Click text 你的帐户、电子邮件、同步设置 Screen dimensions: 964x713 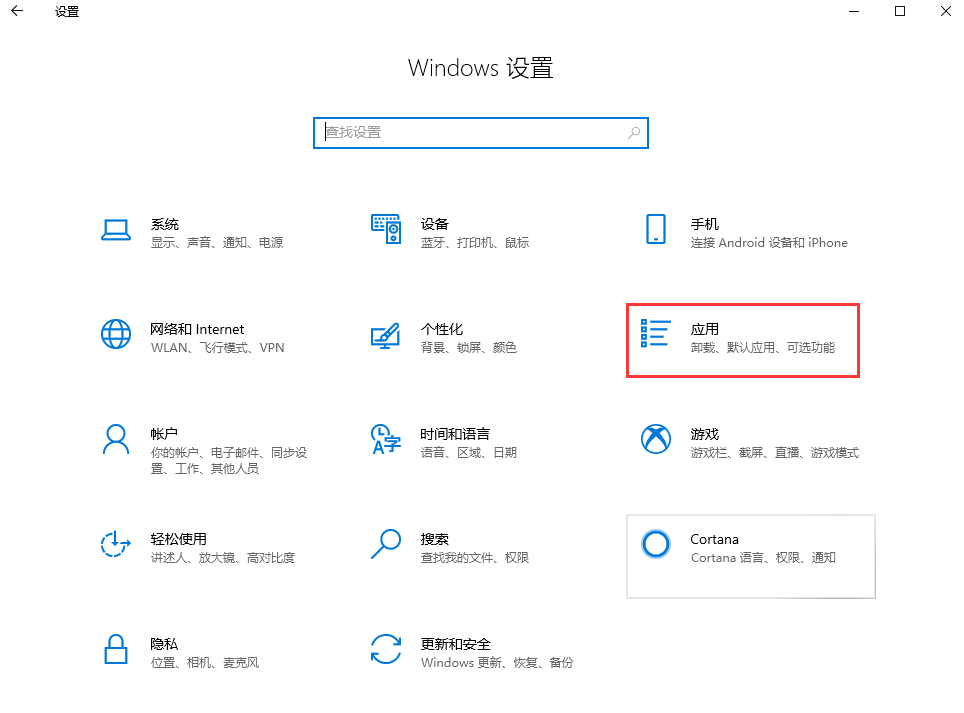click(x=229, y=460)
